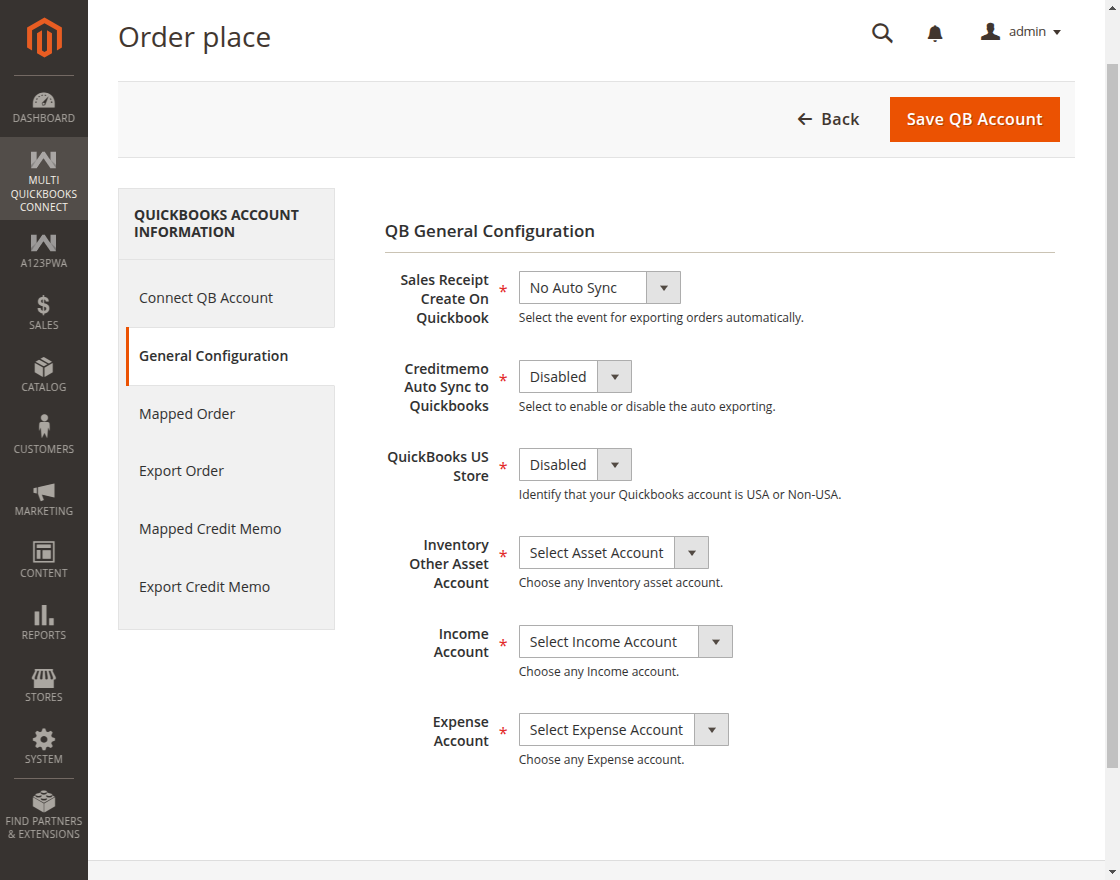Open Customers person icon
Screen dimensions: 1120x880
pos(44,428)
